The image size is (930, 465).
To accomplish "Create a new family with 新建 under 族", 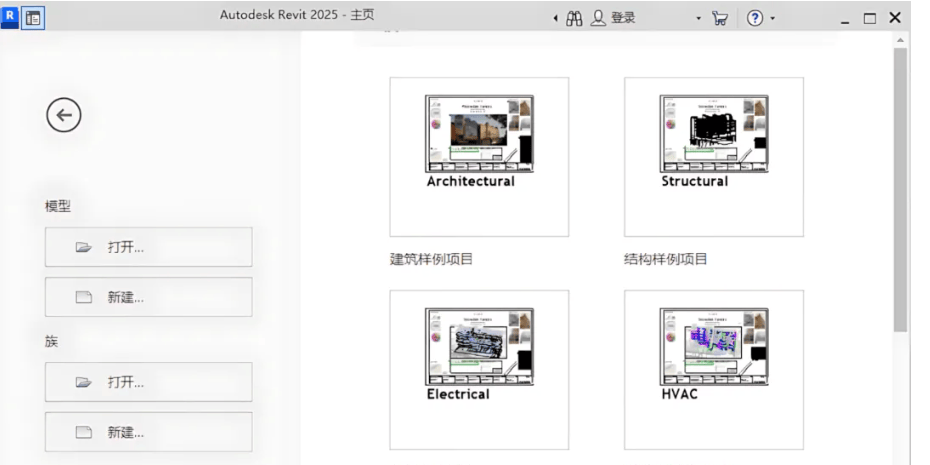I will click(148, 432).
